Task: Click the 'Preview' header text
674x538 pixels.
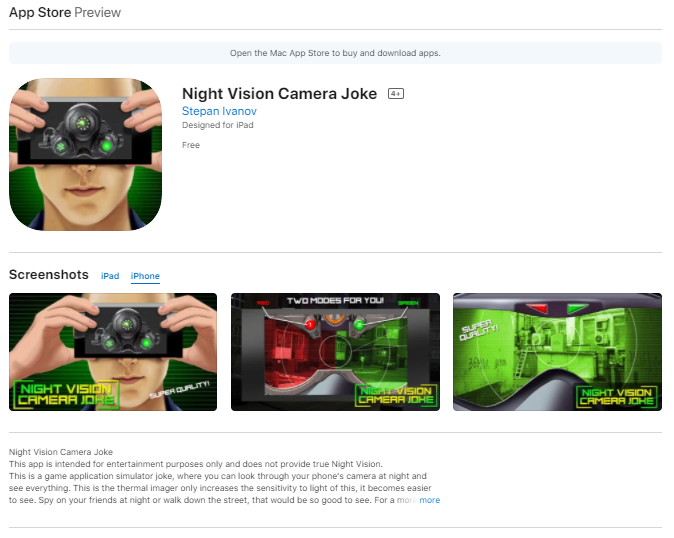Action: pyautogui.click(x=98, y=12)
